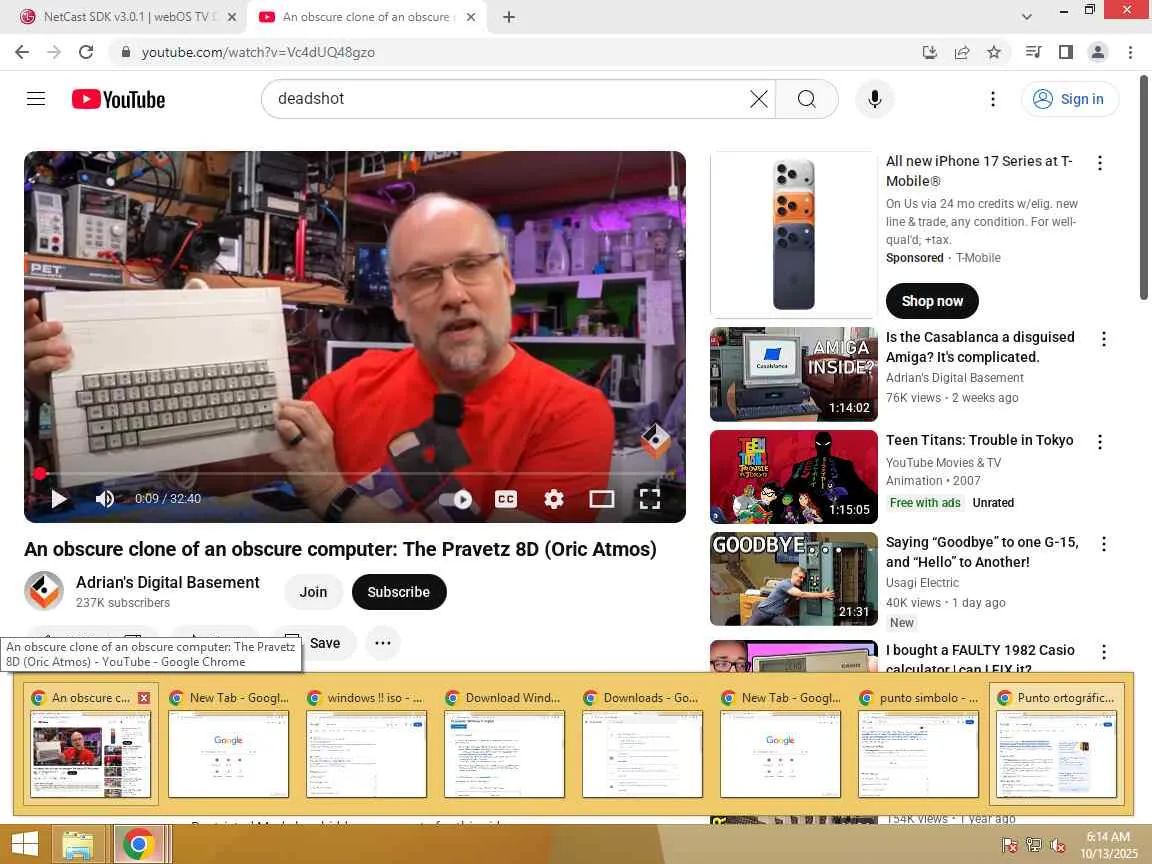Screen dimensions: 1152x864
Task: Open menu for the Casablanca Amiga video
Action: tap(1104, 339)
